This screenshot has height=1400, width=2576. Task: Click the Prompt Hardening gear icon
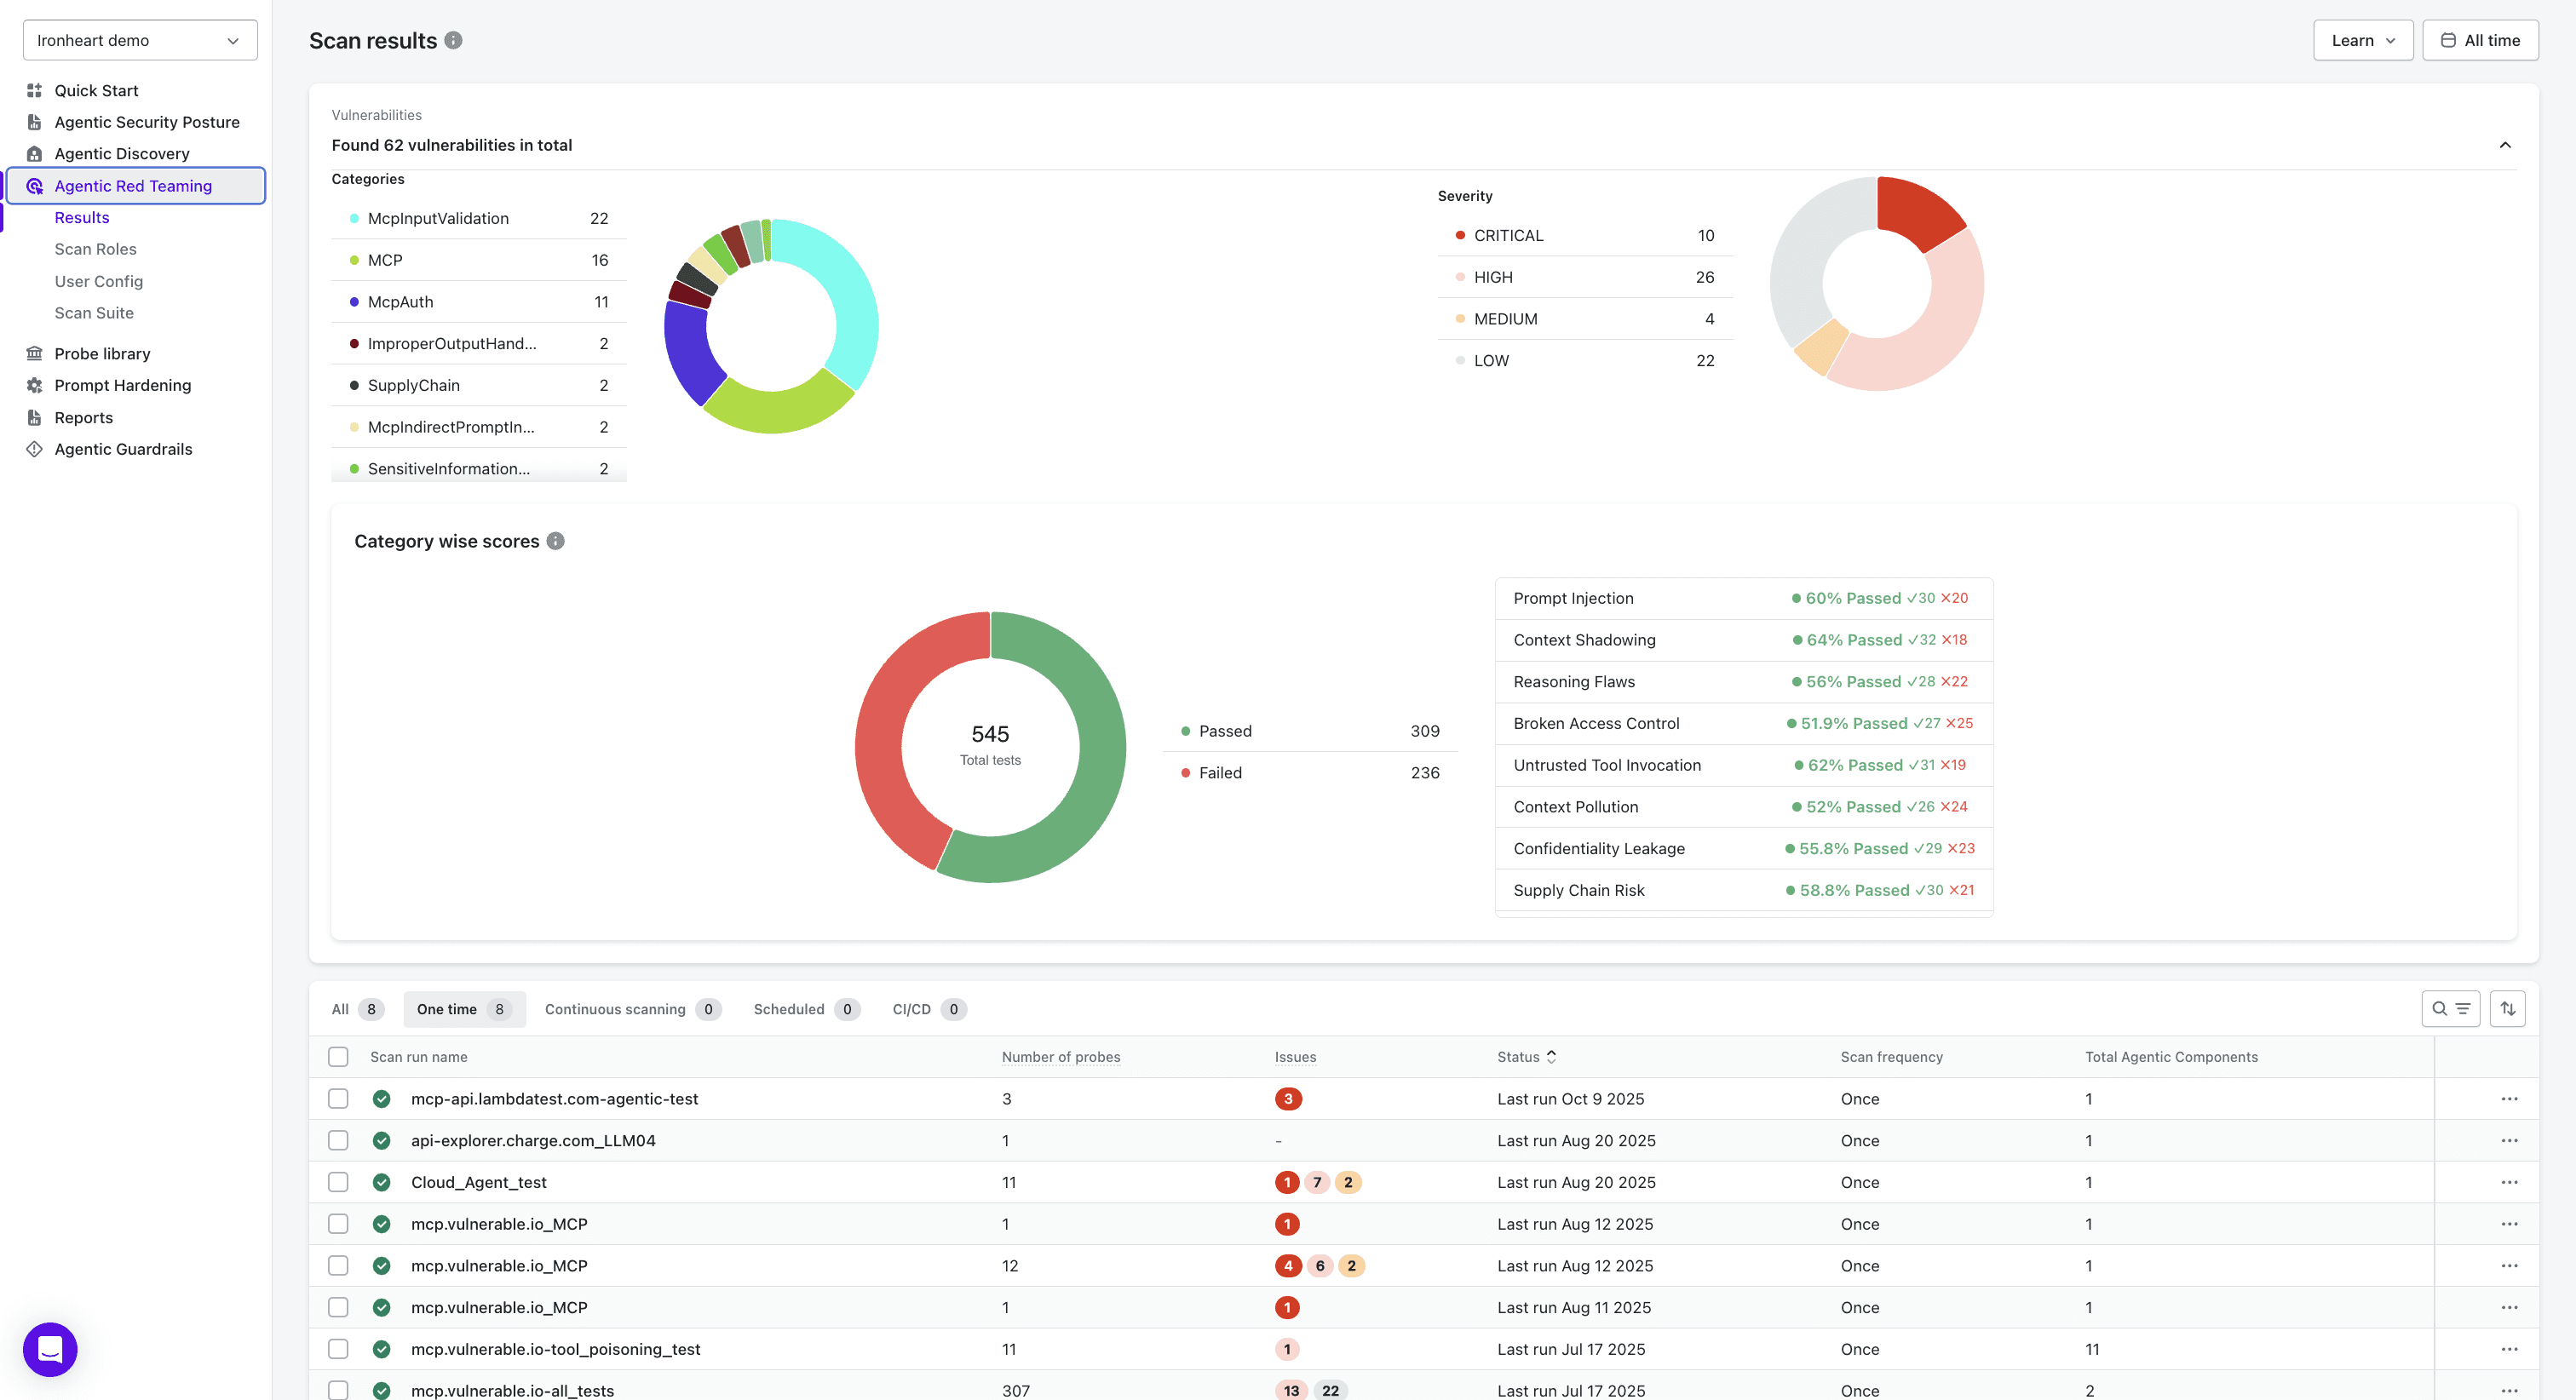click(x=35, y=385)
